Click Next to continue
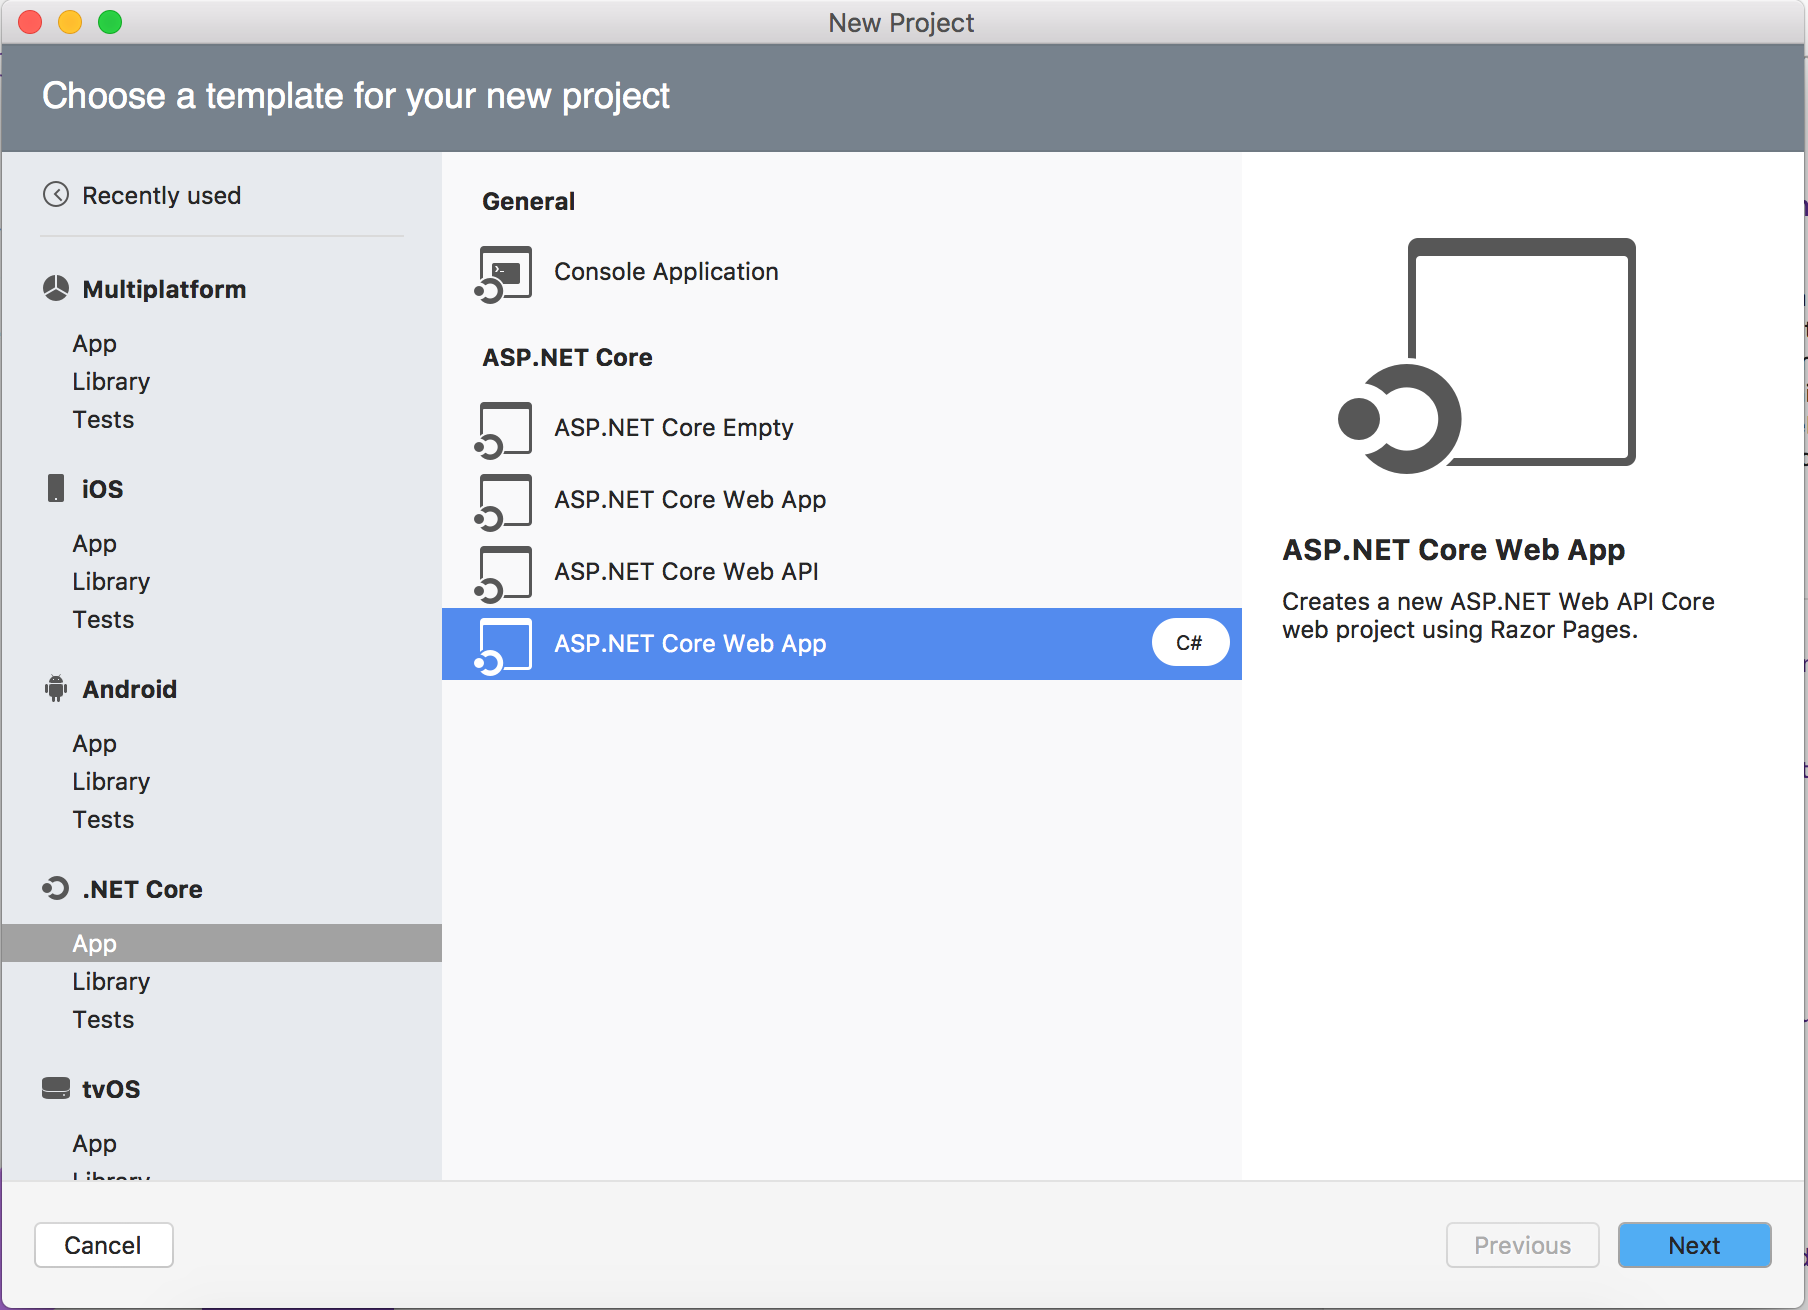 pos(1694,1245)
